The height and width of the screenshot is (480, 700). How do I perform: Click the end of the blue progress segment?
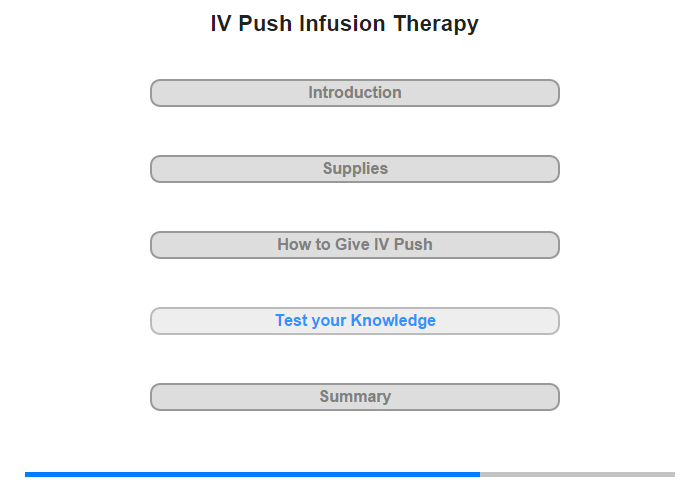tap(479, 474)
